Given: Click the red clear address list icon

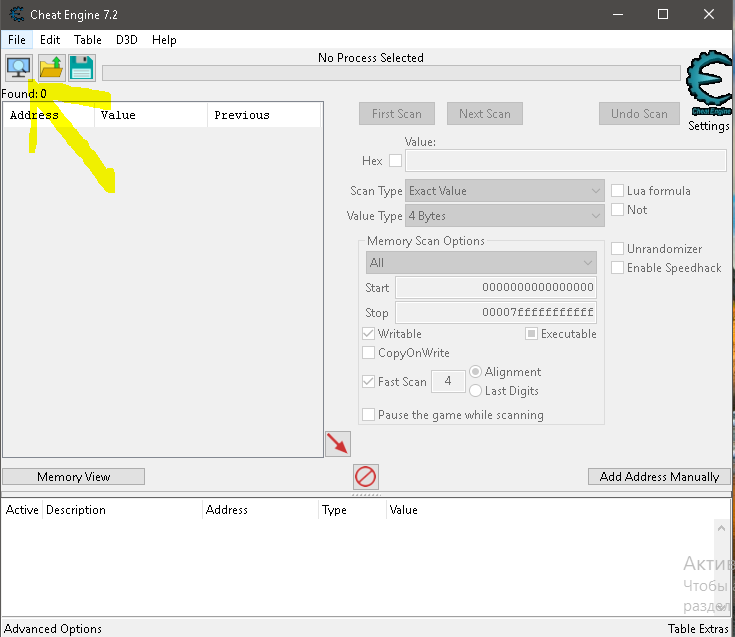Looking at the screenshot, I should (x=366, y=477).
